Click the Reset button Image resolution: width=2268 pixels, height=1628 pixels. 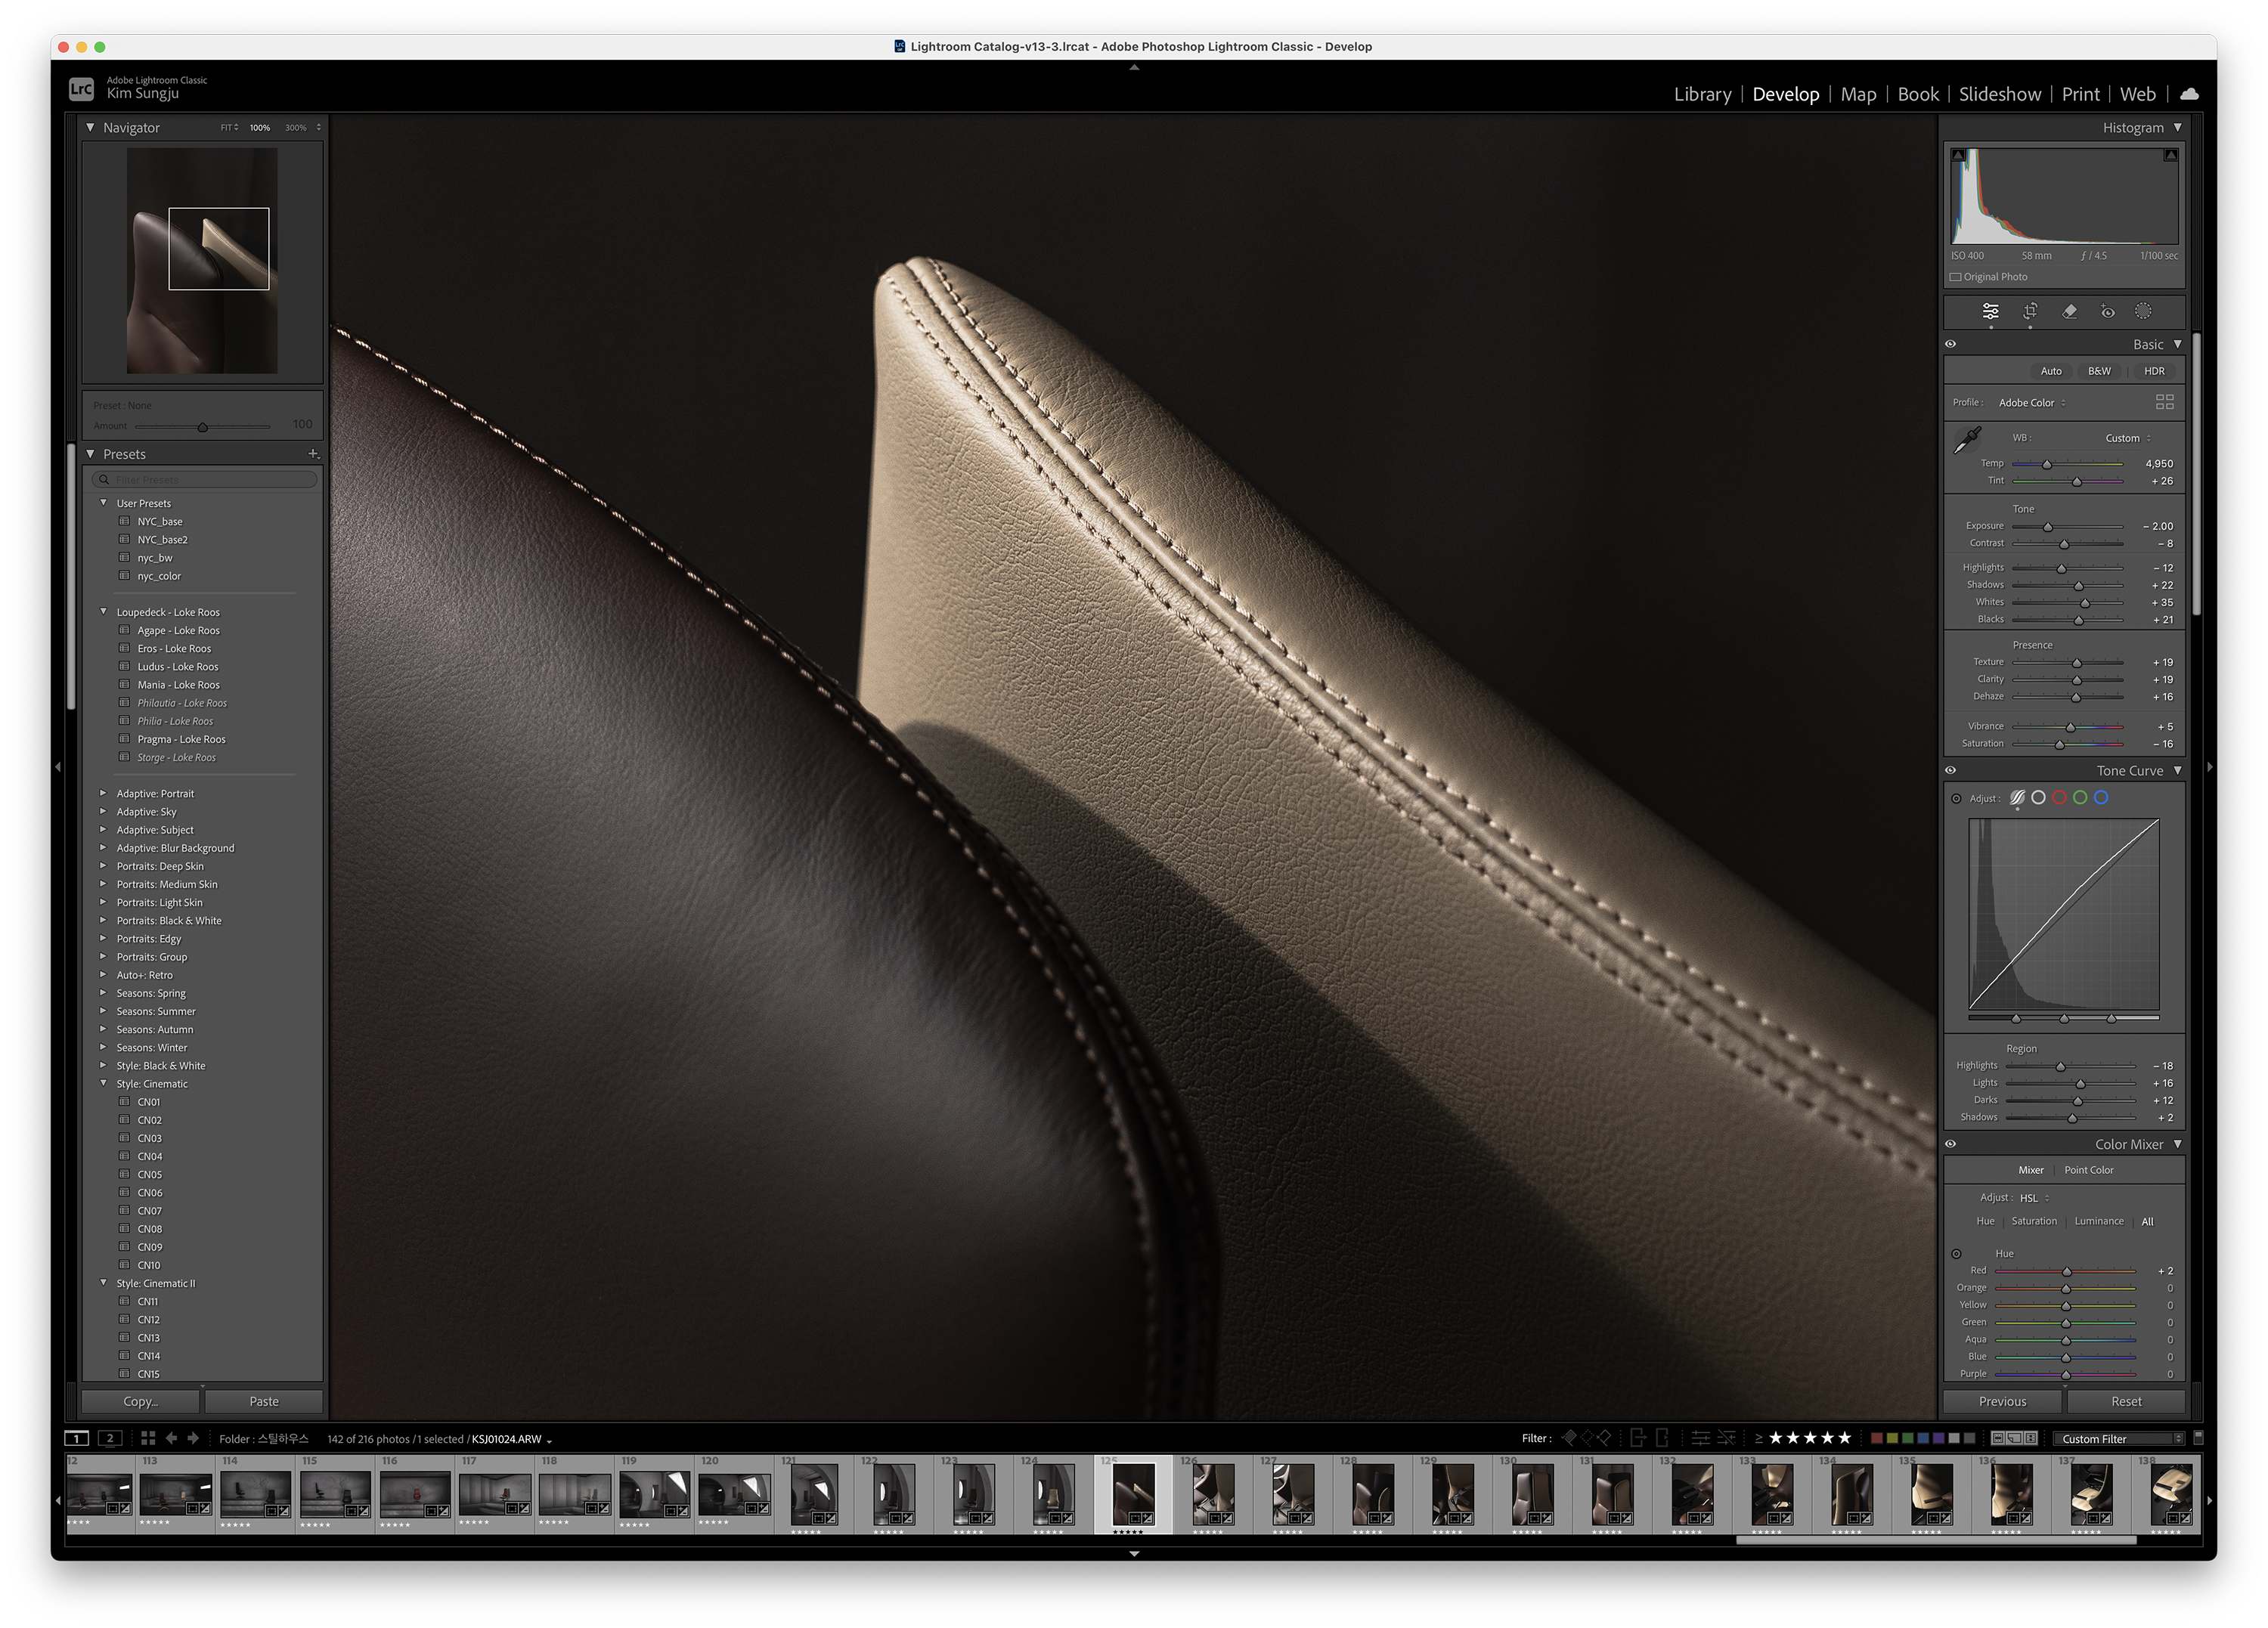(x=2125, y=1401)
